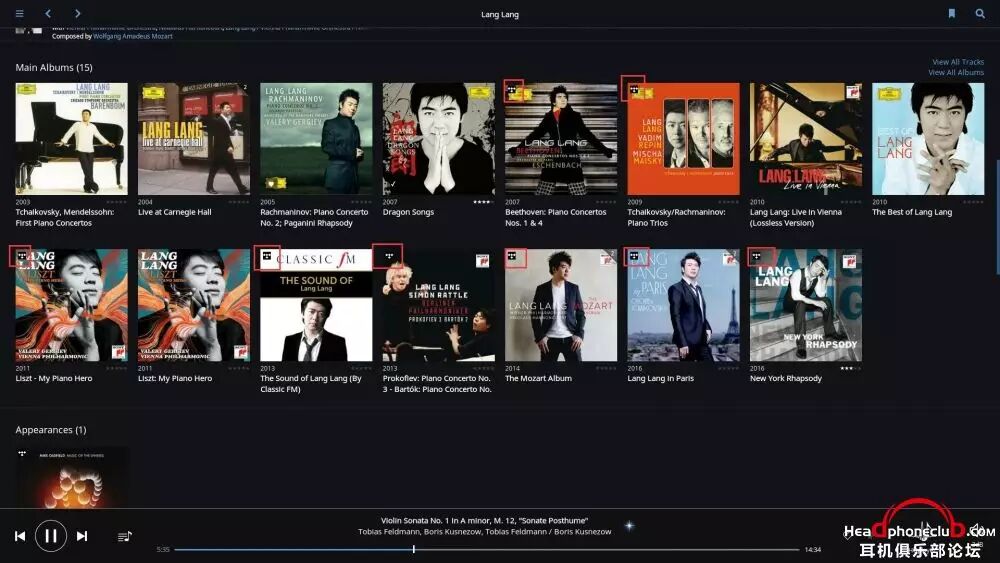Viewport: 1000px width, 563px height.
Task: Skip to the next track
Action: [82, 536]
